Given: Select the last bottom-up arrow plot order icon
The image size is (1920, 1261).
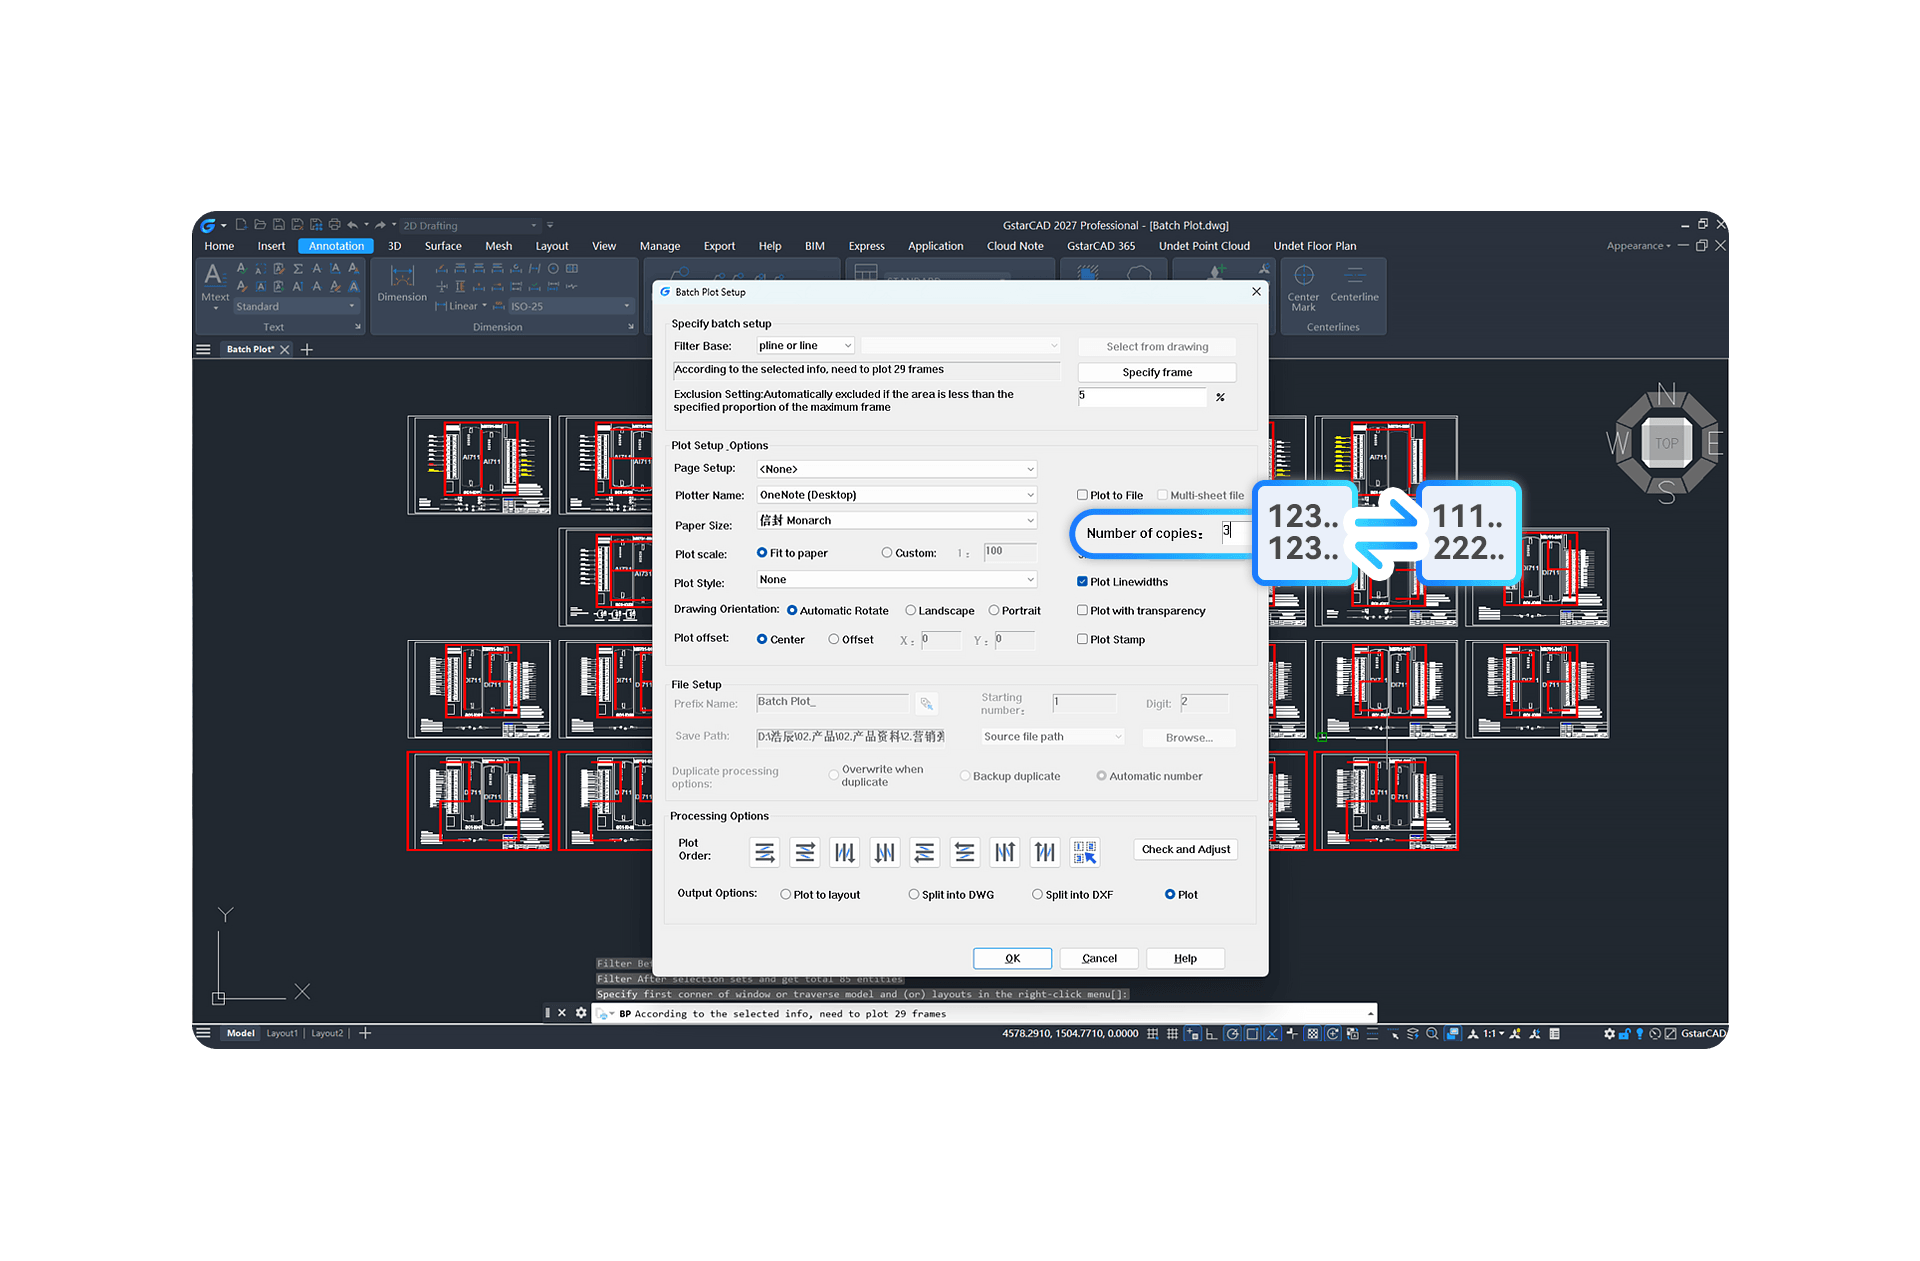Looking at the screenshot, I should click(x=1045, y=852).
